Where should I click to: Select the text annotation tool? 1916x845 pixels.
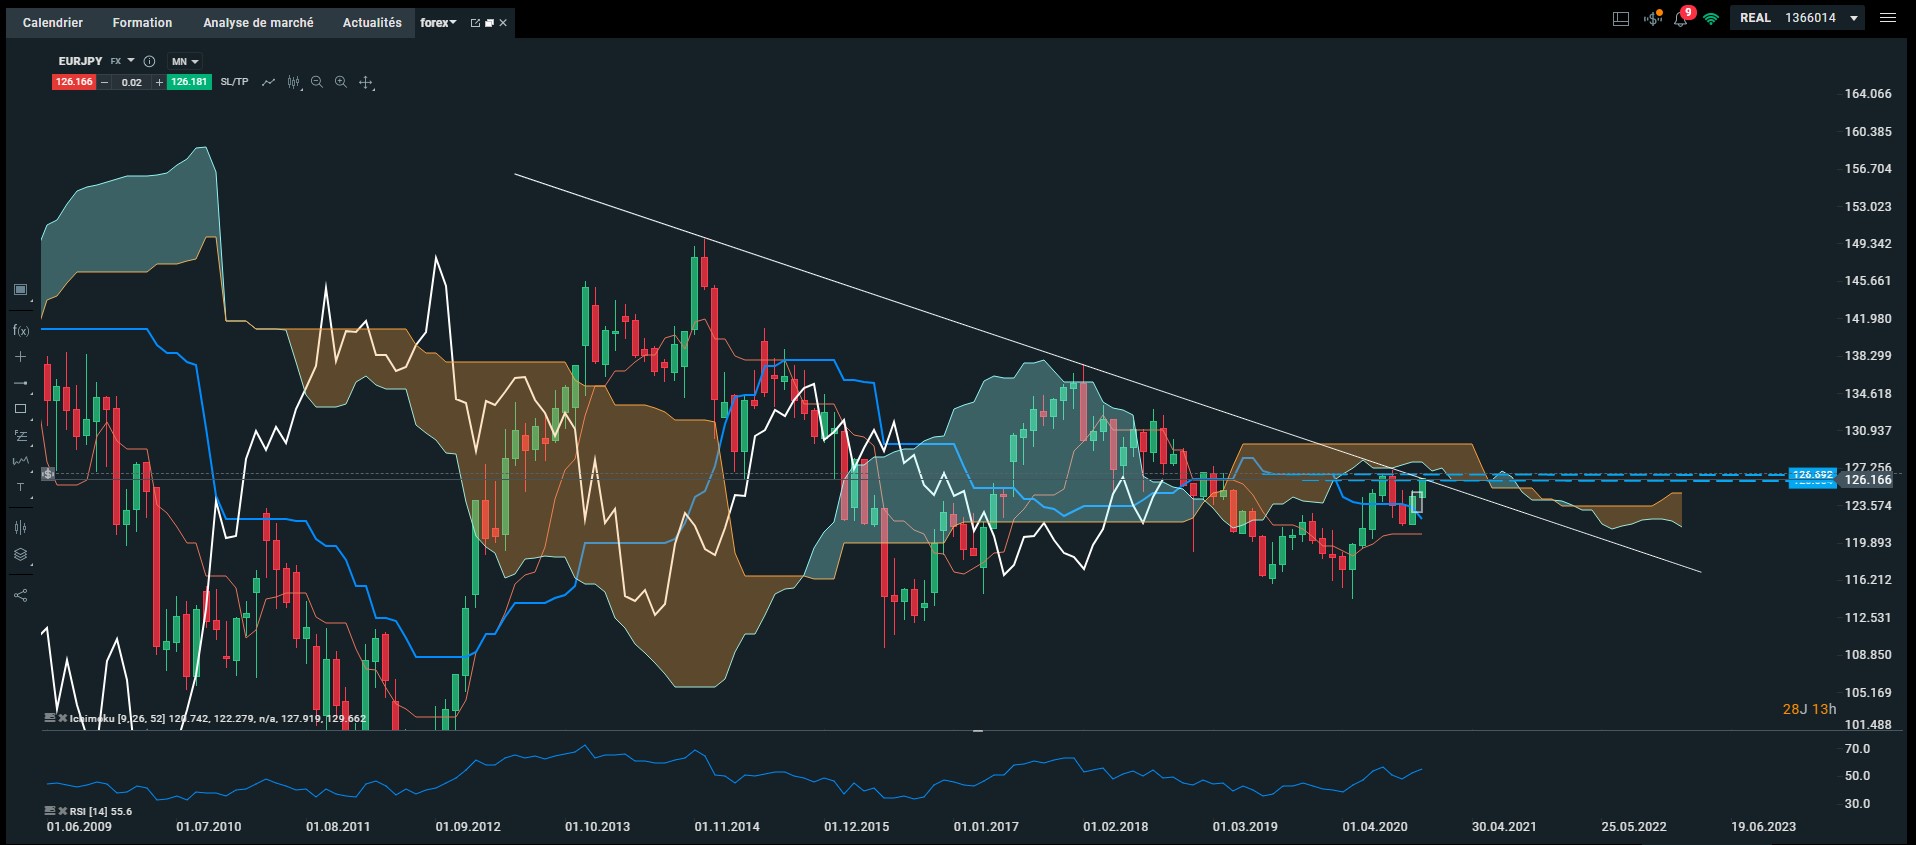click(20, 487)
